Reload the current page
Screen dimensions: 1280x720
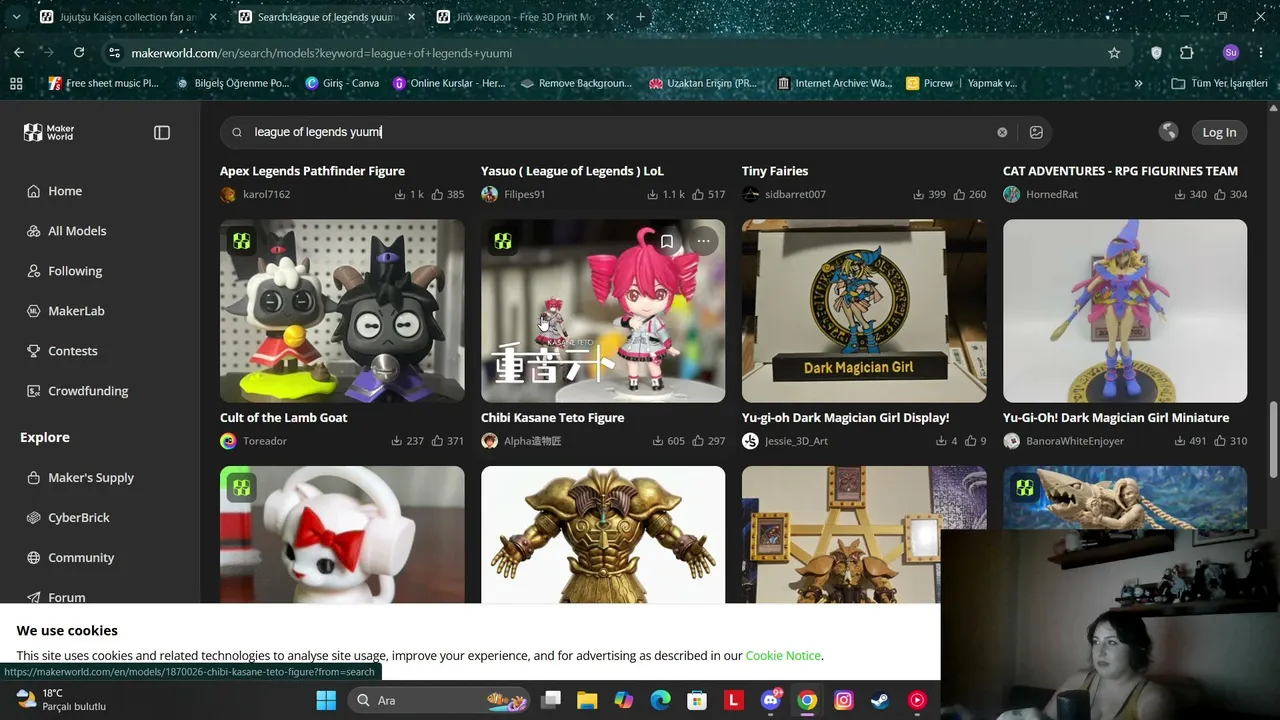pos(79,53)
